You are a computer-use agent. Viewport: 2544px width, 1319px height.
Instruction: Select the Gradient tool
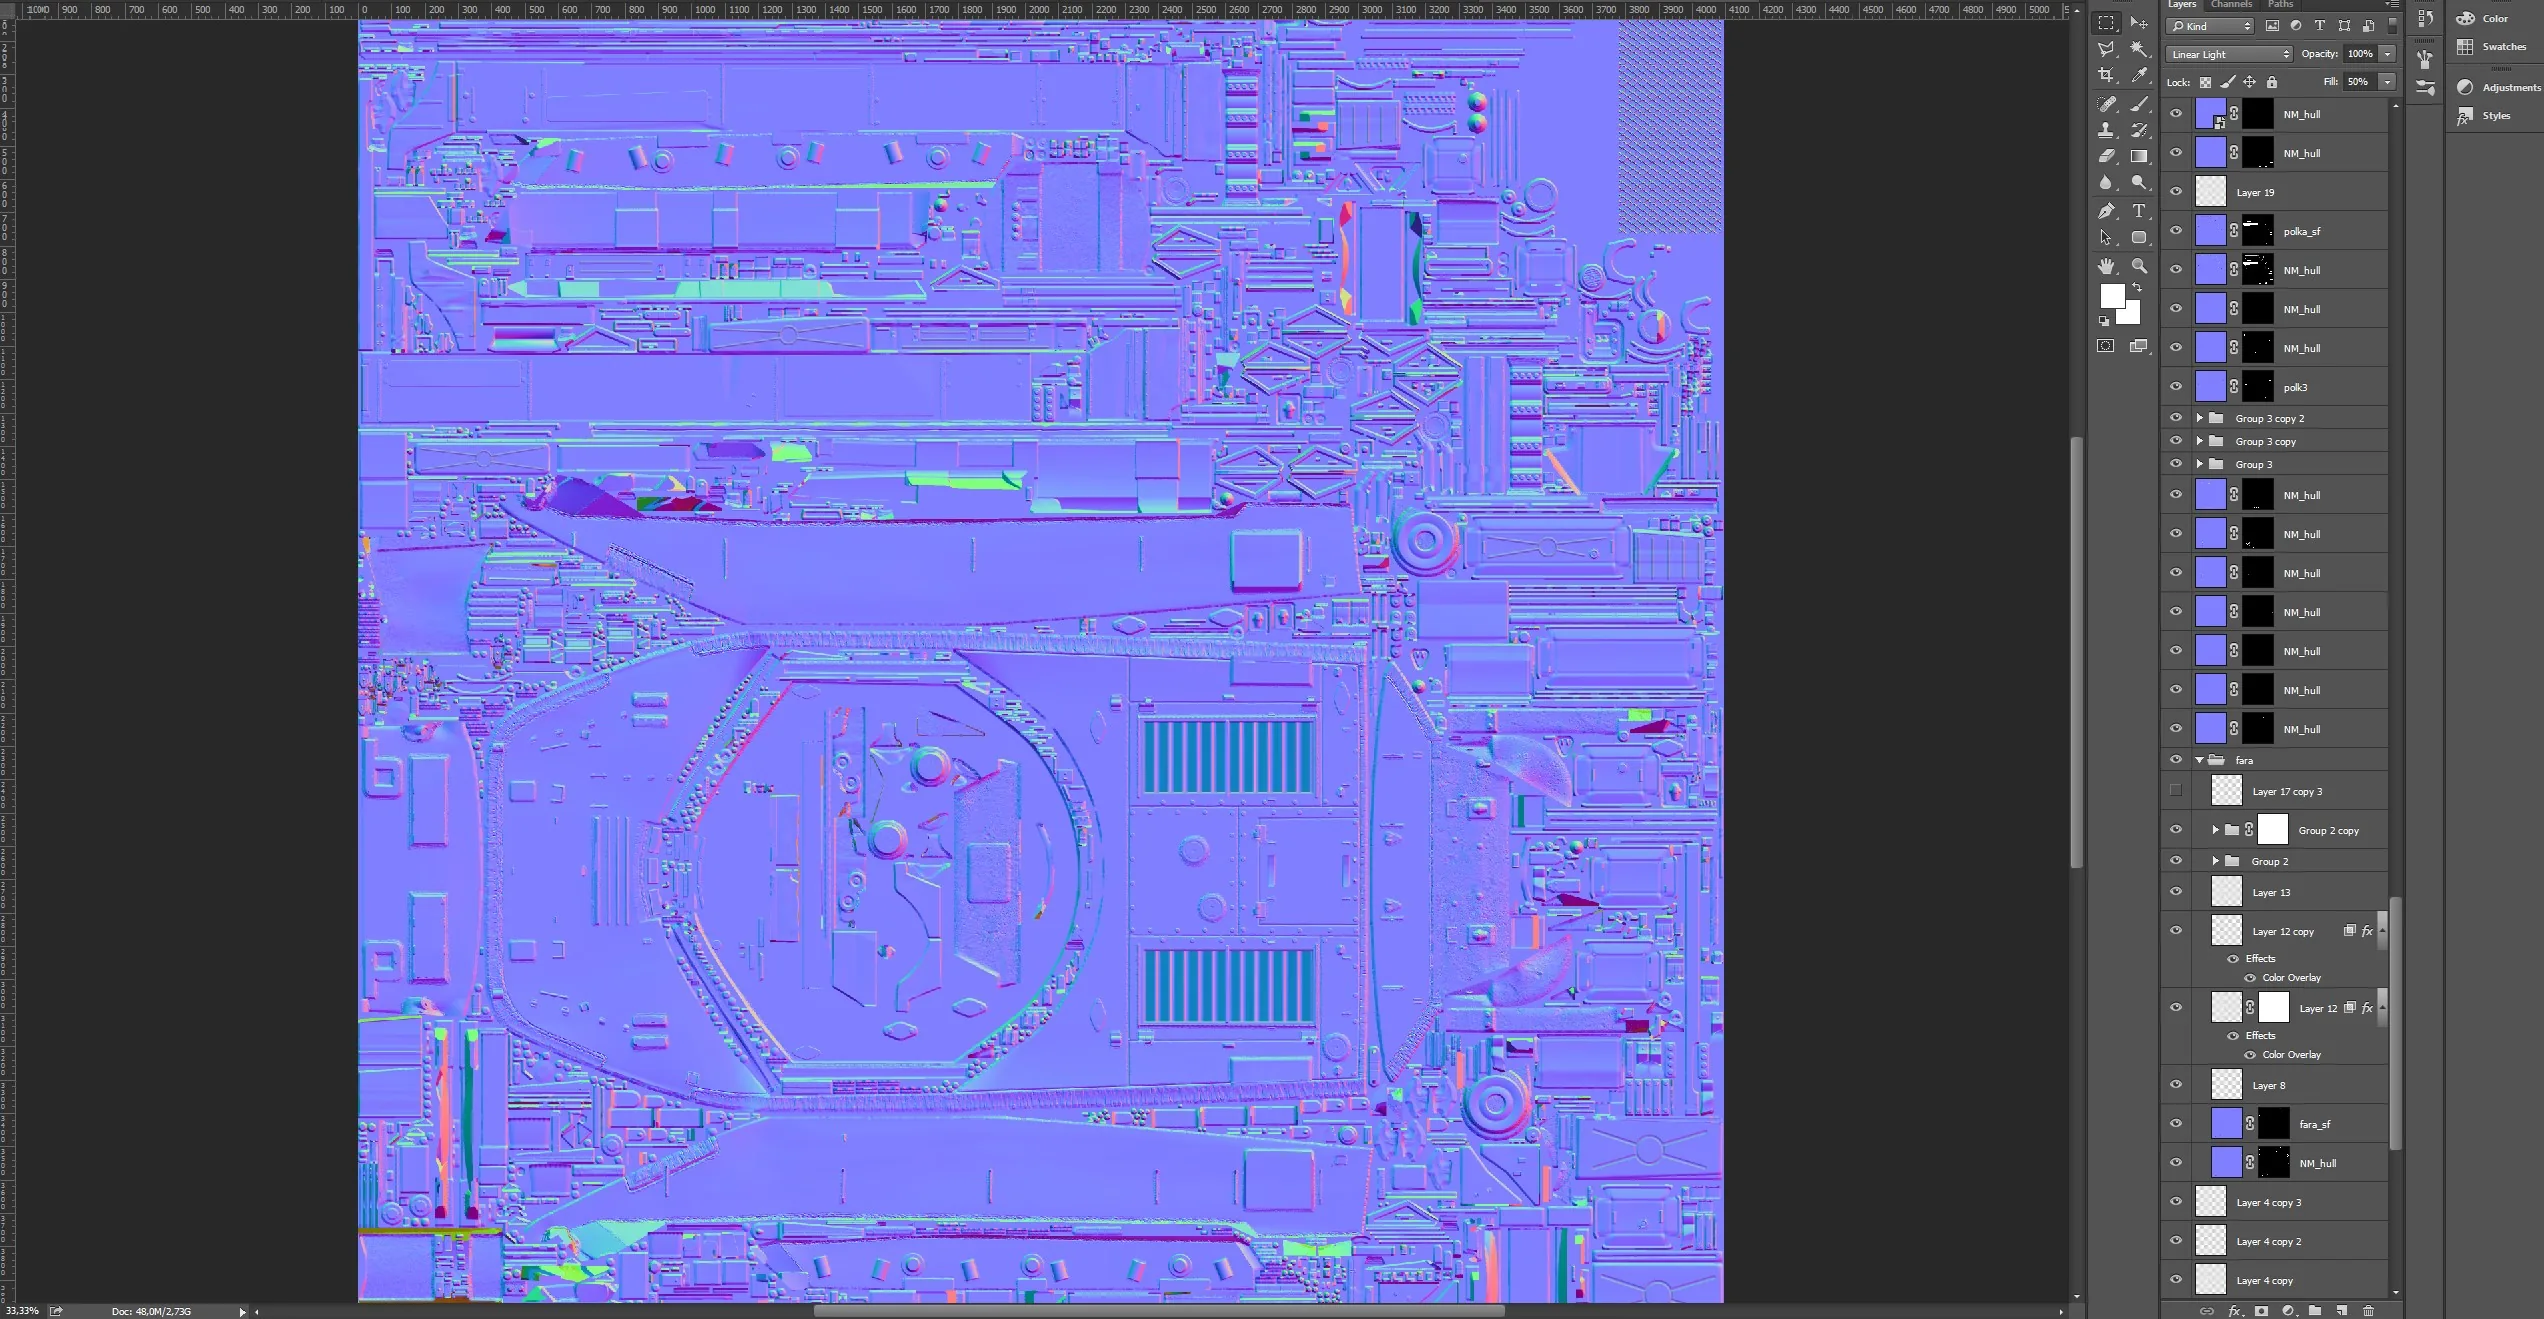(2139, 156)
